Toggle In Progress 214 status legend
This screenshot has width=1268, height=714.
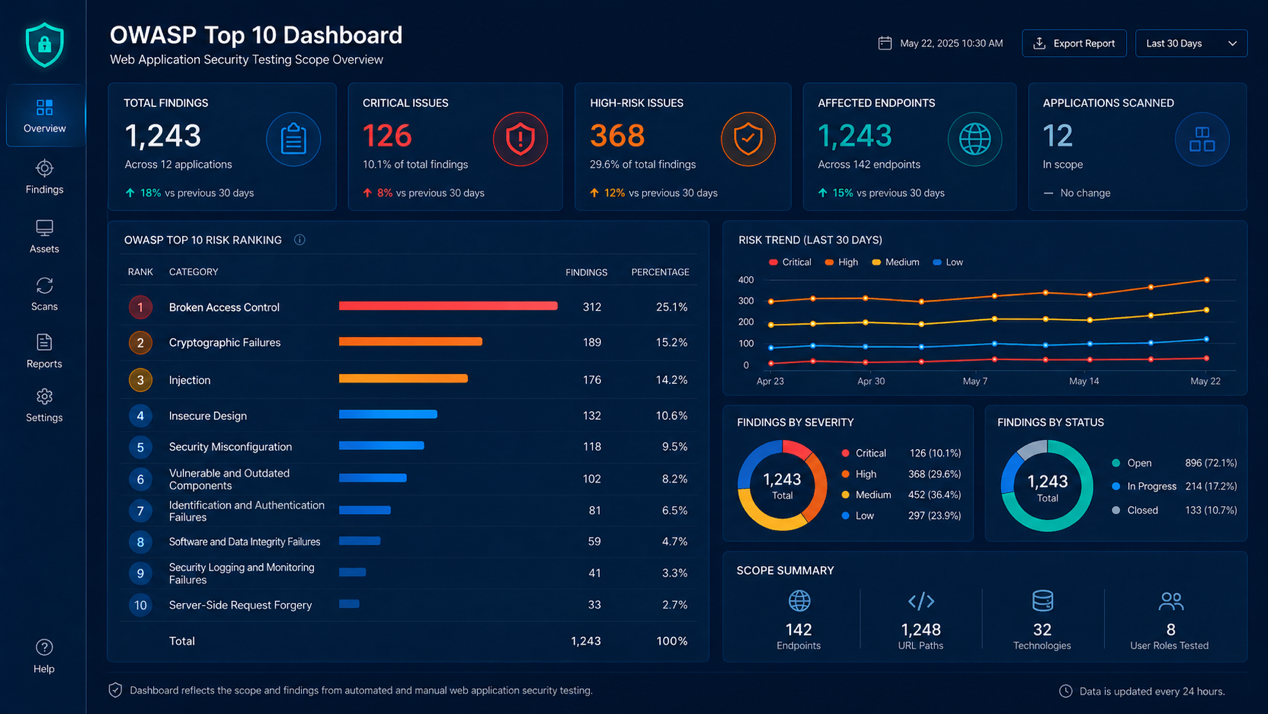pyautogui.click(x=1174, y=486)
